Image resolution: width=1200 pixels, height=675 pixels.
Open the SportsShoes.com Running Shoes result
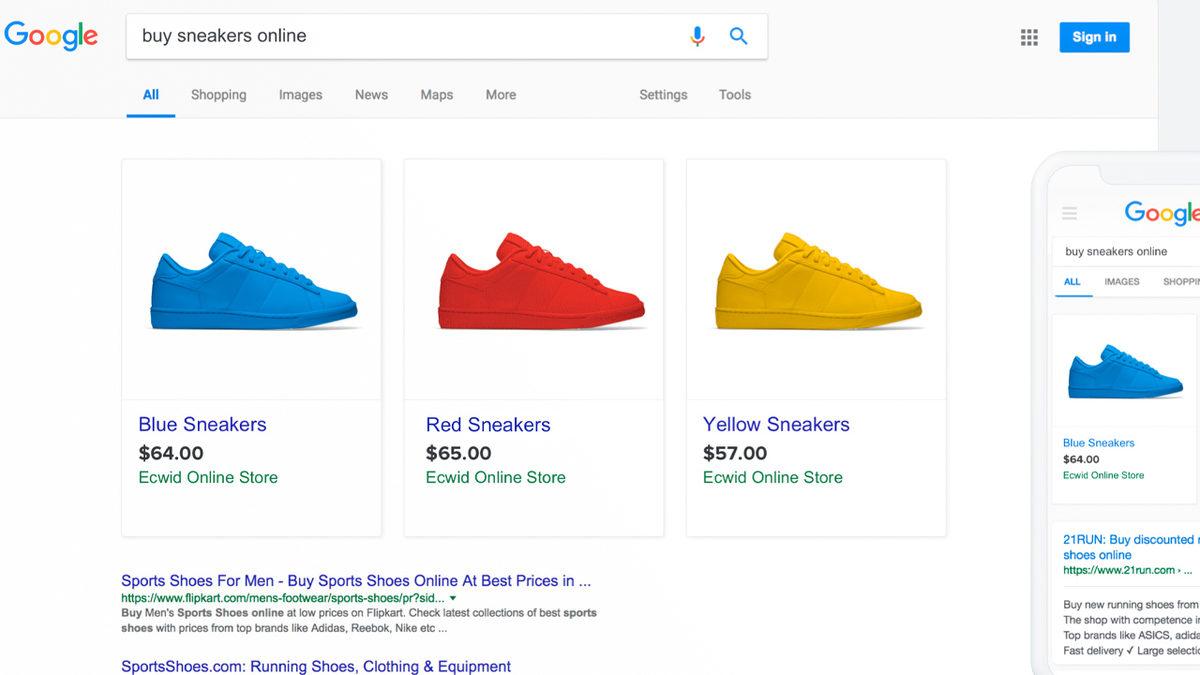(316, 666)
